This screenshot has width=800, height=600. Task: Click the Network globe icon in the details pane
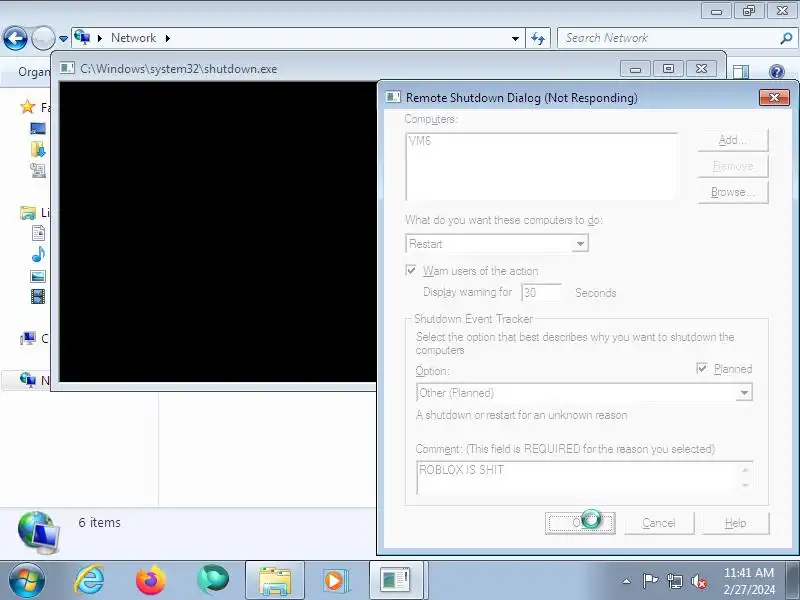pyautogui.click(x=38, y=533)
